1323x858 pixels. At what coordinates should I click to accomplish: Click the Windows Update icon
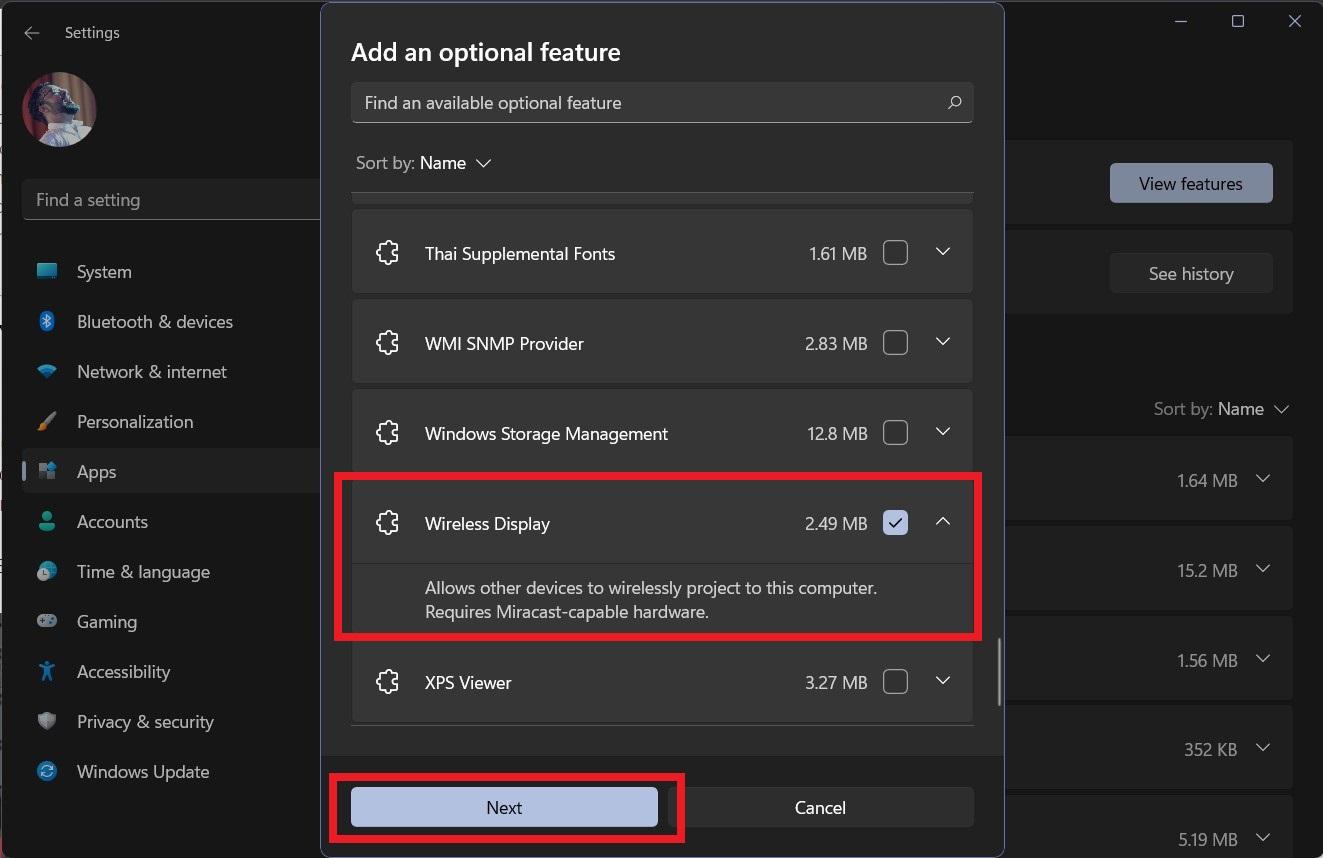coord(47,772)
